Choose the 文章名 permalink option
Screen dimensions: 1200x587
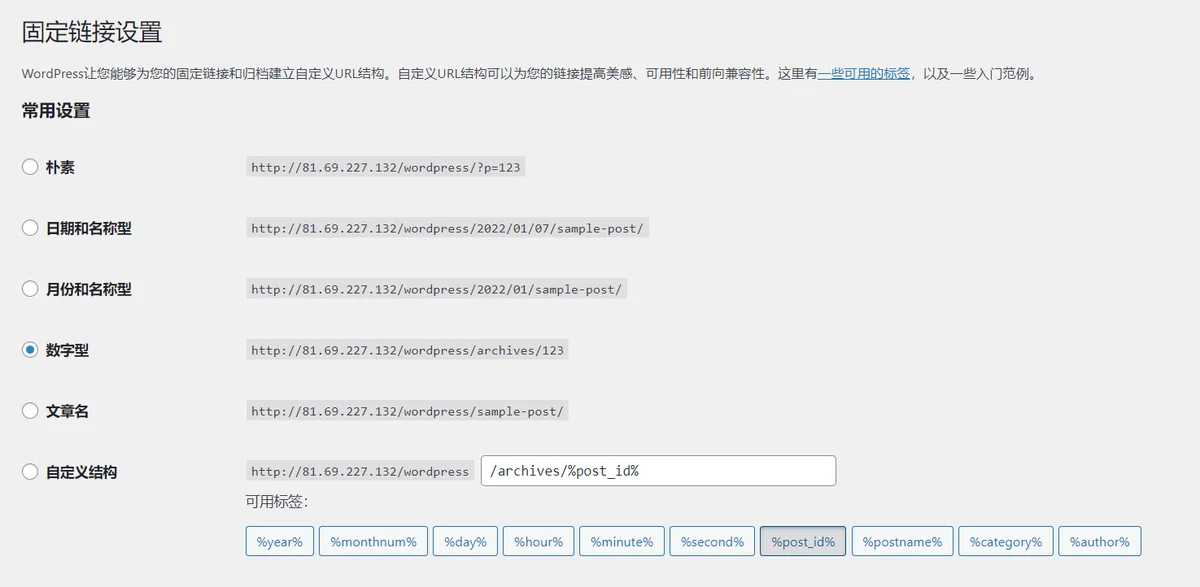tap(30, 411)
